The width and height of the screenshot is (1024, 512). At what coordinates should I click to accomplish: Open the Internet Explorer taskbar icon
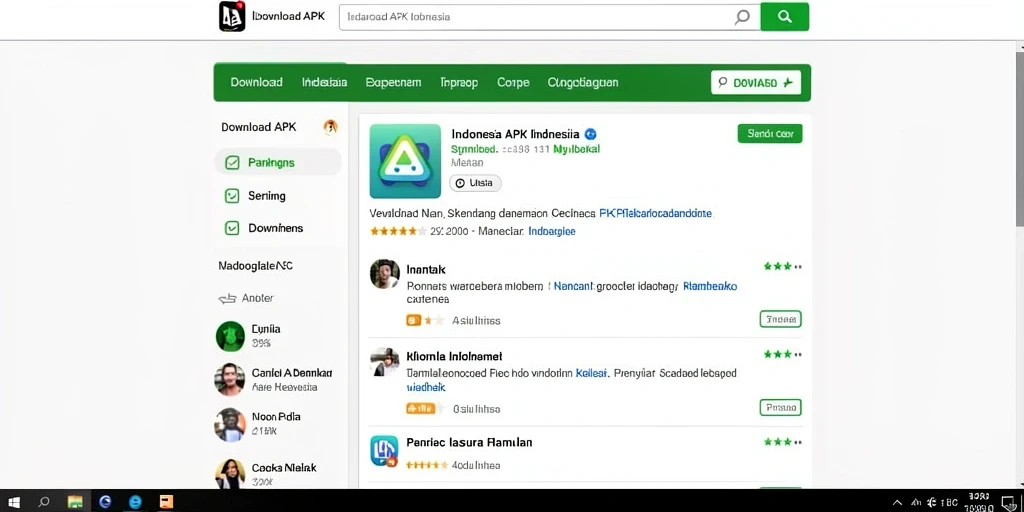click(135, 502)
